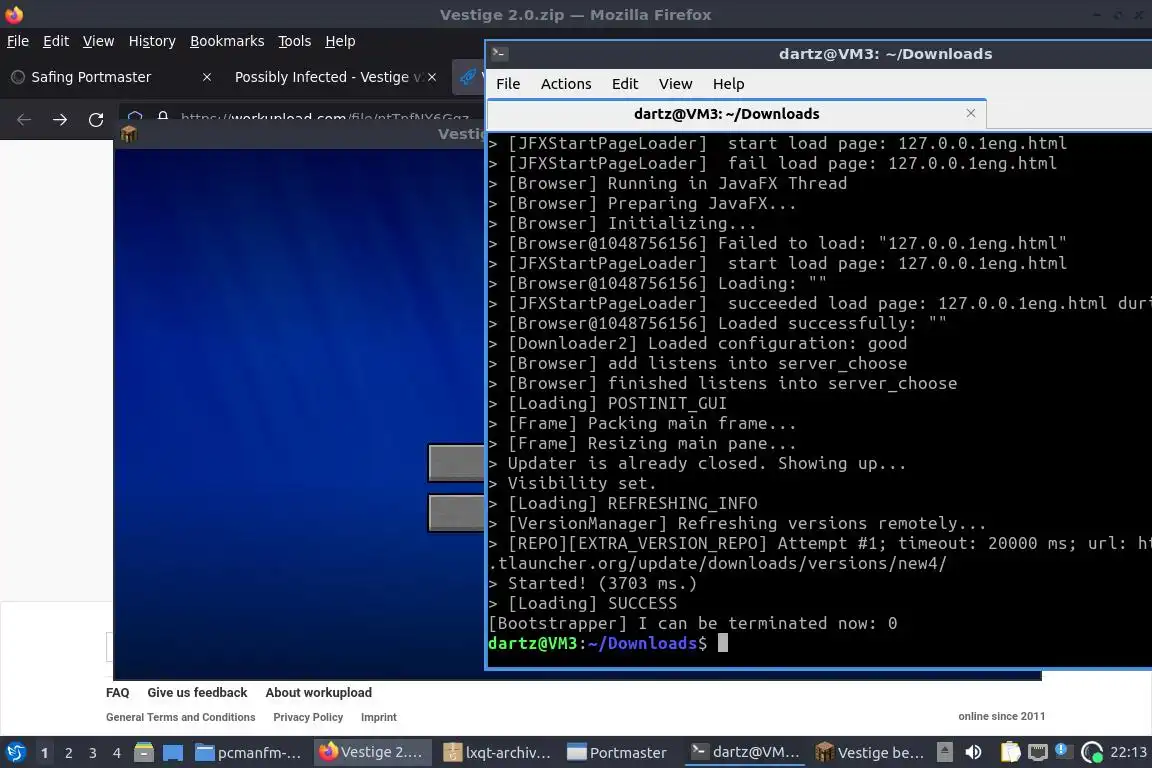Open the Privacy Policy link
The height and width of the screenshot is (768, 1152).
click(x=308, y=717)
